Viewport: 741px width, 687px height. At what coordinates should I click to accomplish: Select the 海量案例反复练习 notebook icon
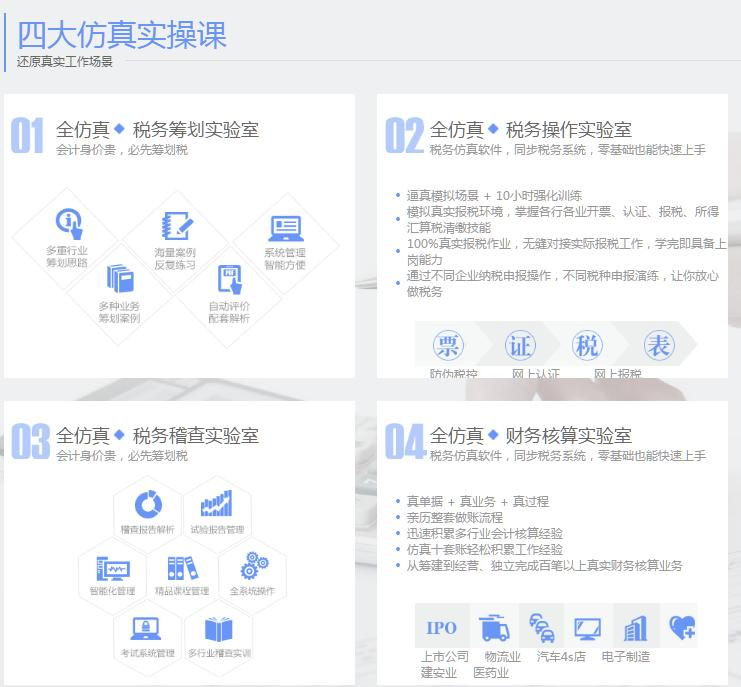click(x=177, y=225)
